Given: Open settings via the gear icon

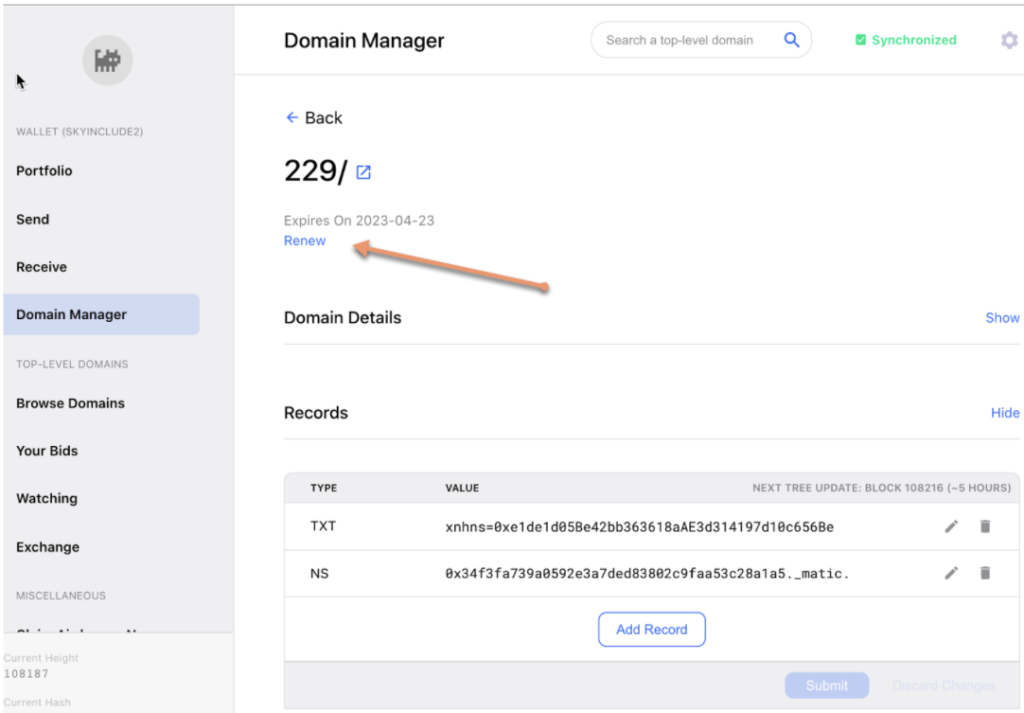Looking at the screenshot, I should [x=1009, y=40].
